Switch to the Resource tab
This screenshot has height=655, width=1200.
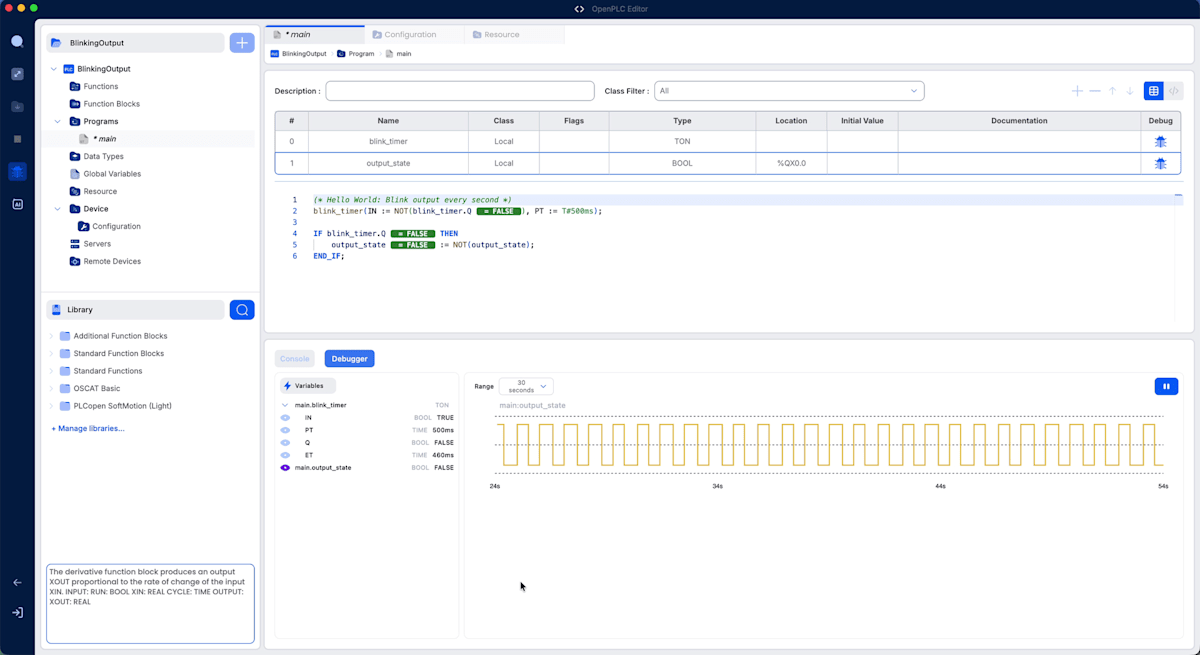pyautogui.click(x=514, y=35)
